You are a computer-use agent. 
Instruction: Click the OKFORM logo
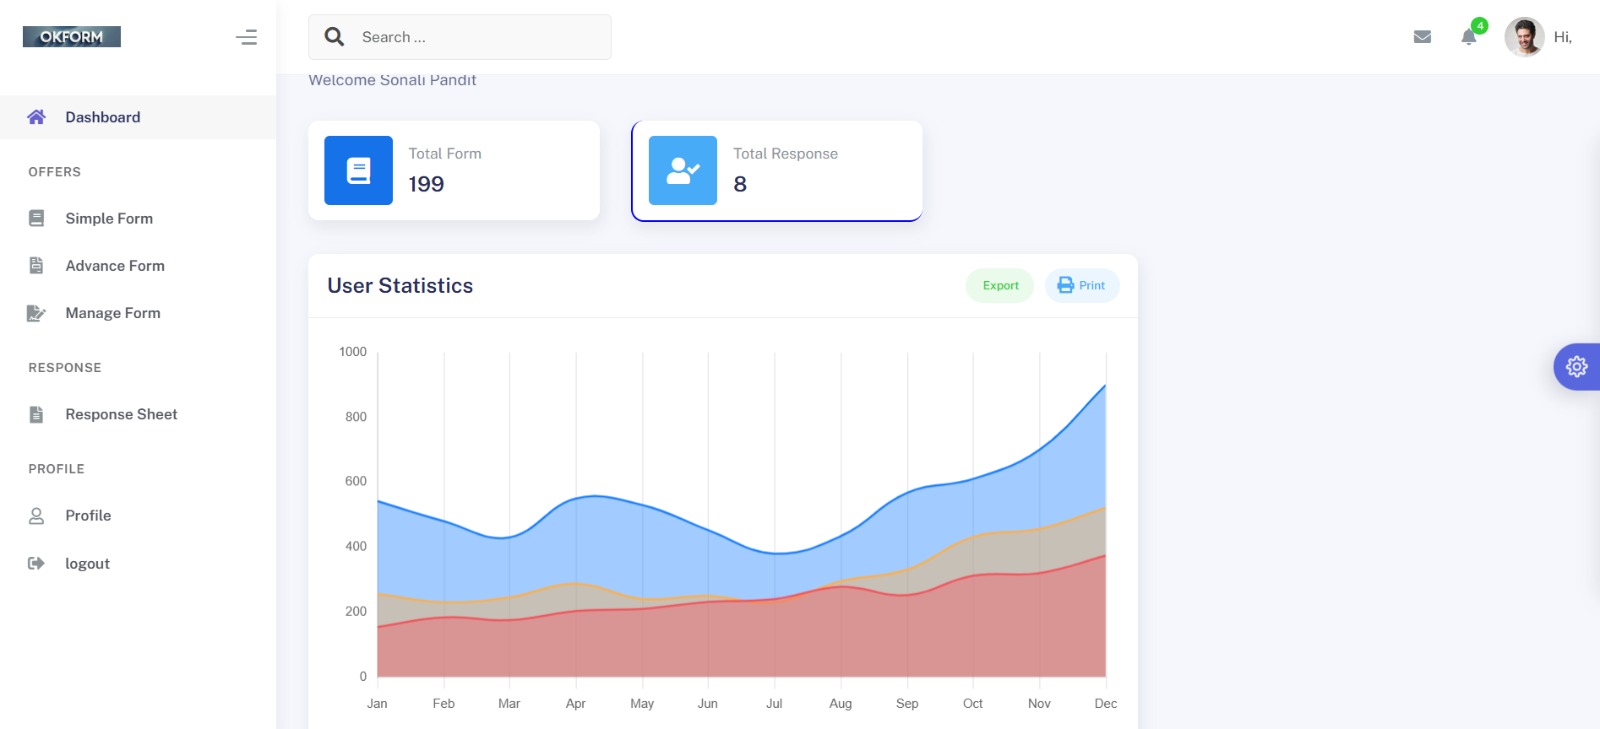[71, 37]
